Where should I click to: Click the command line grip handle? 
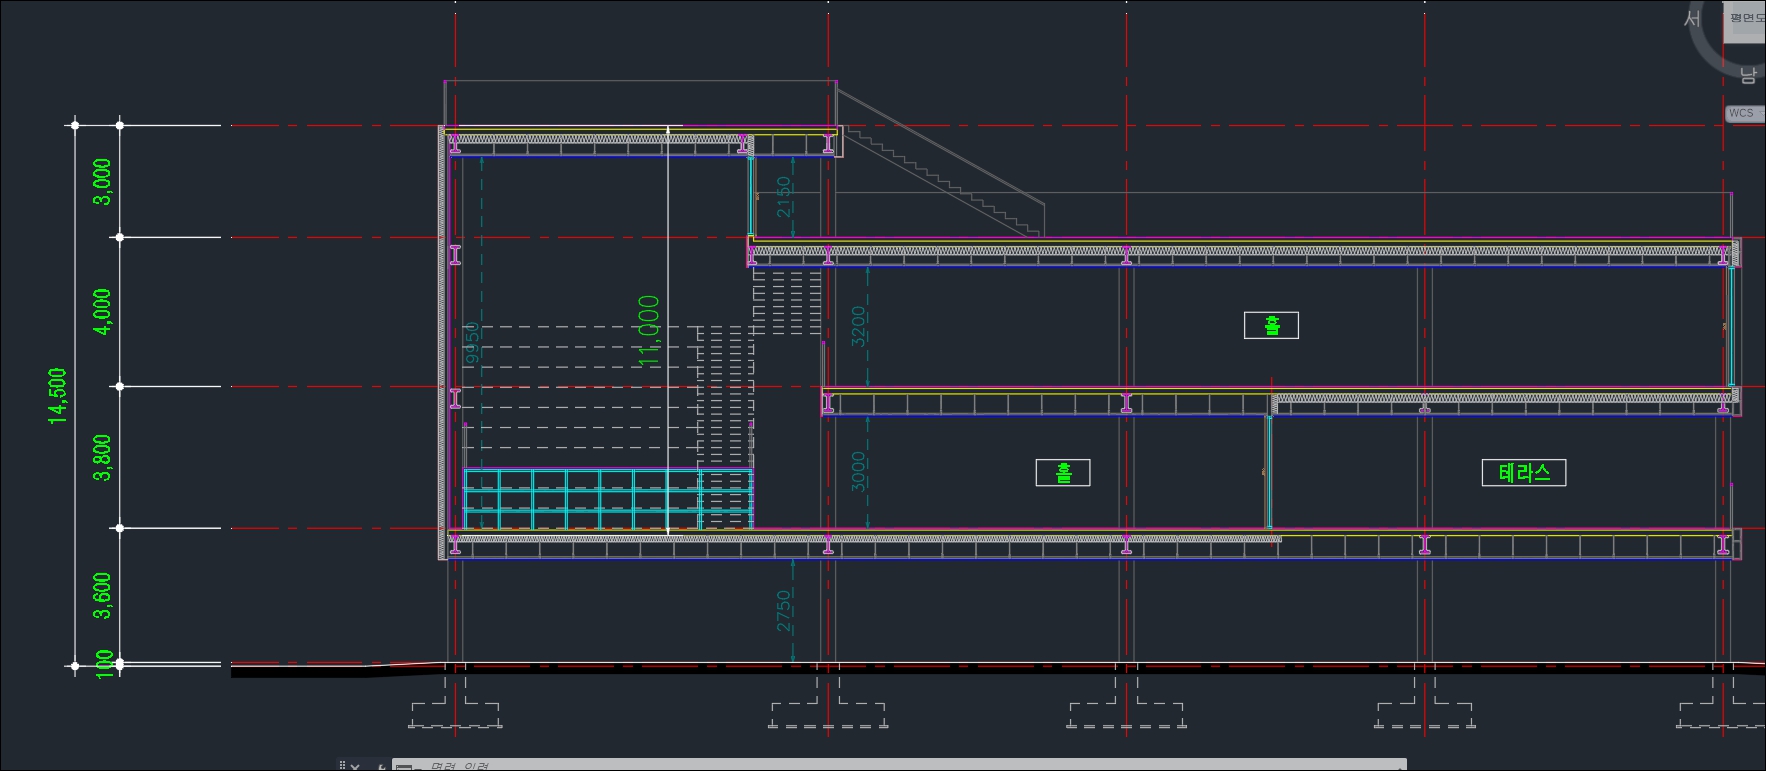tap(342, 766)
